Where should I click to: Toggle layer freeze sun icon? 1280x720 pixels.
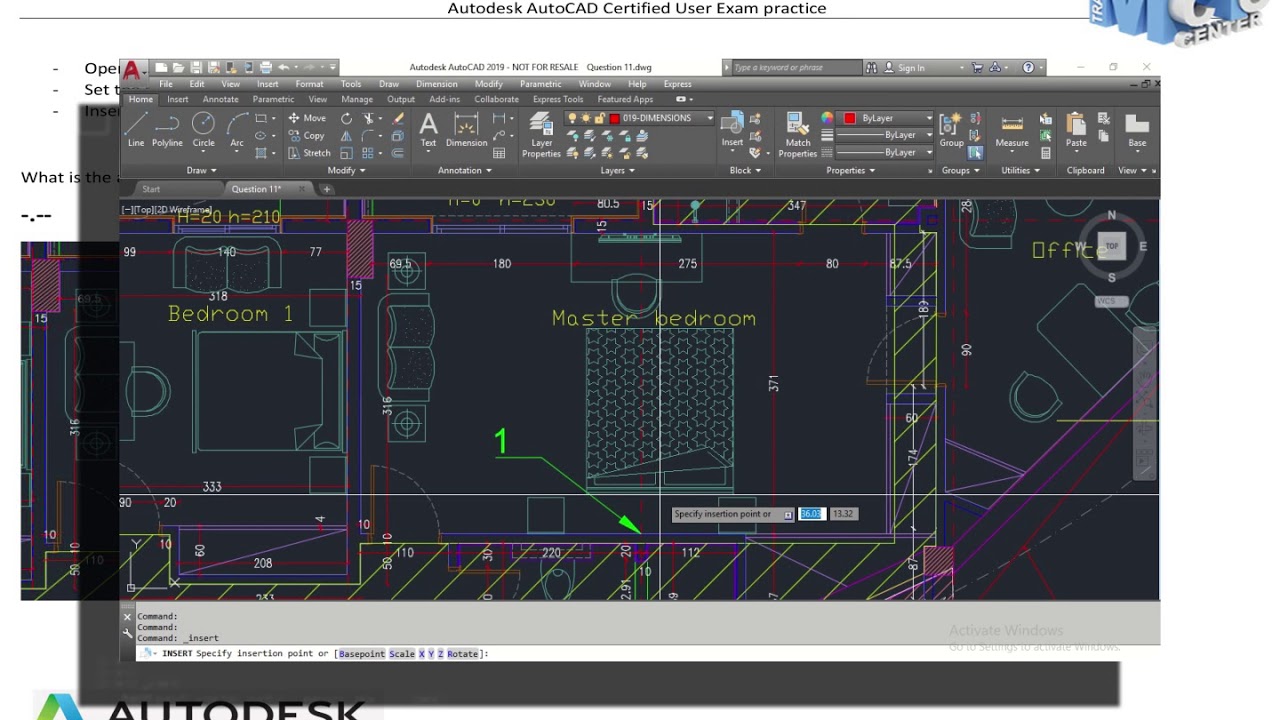[586, 118]
